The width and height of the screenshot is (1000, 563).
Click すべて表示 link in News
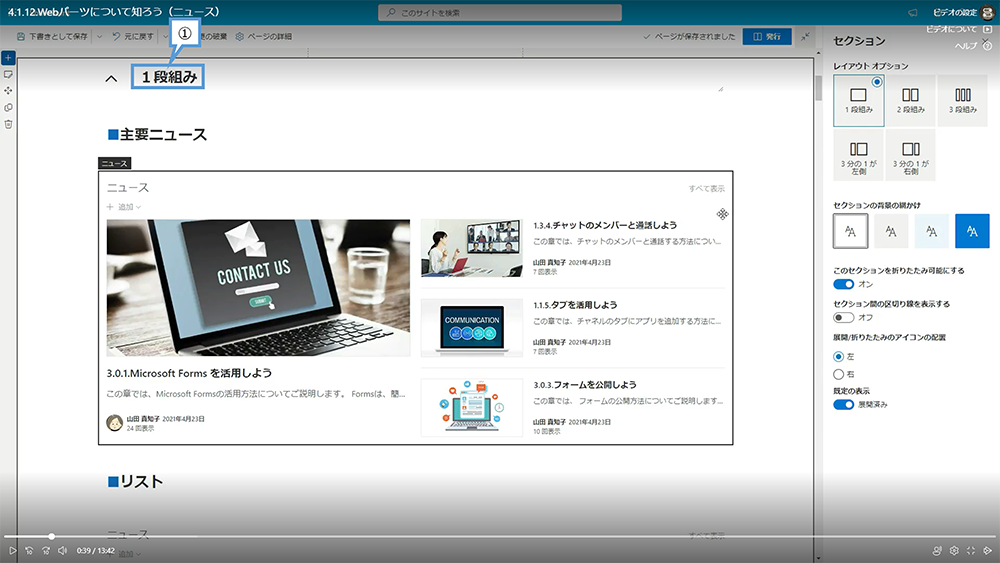pyautogui.click(x=706, y=189)
